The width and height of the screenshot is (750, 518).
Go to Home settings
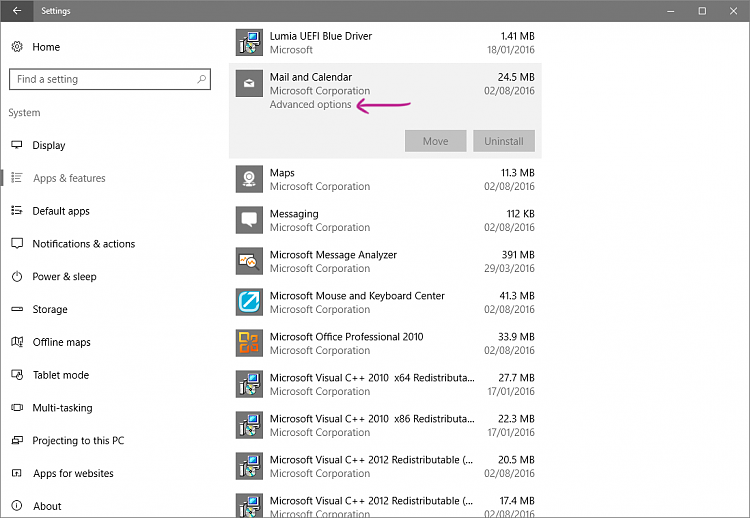click(x=46, y=47)
